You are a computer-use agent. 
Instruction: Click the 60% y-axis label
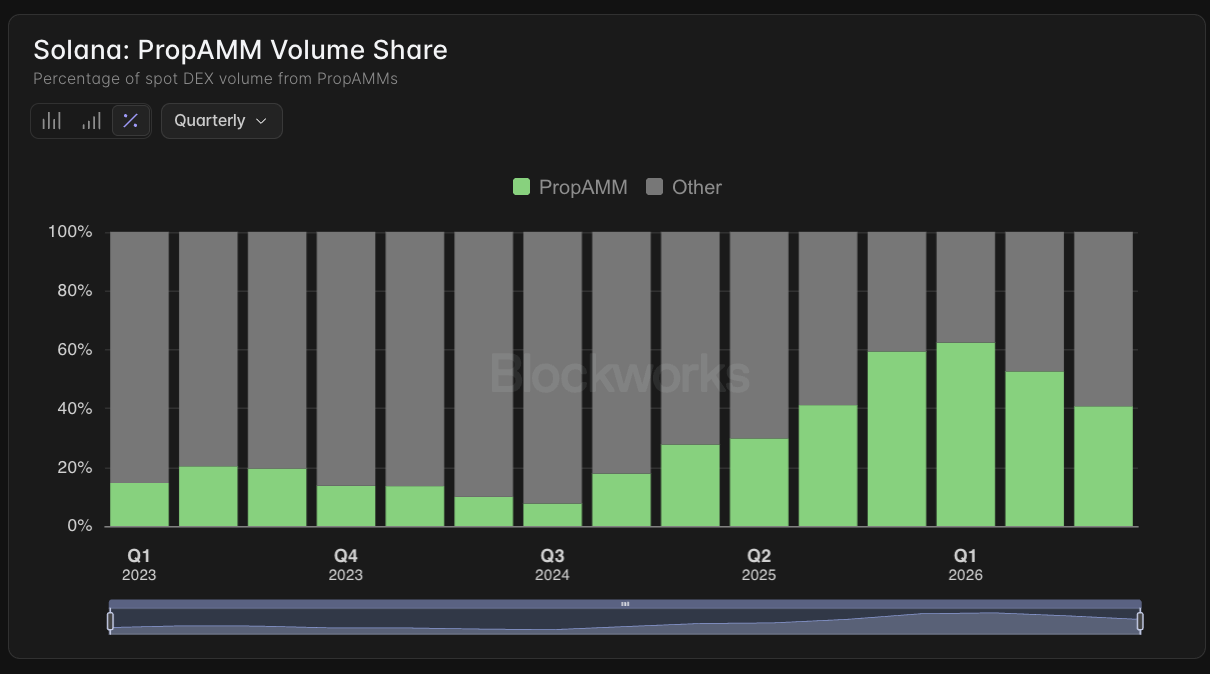[74, 350]
